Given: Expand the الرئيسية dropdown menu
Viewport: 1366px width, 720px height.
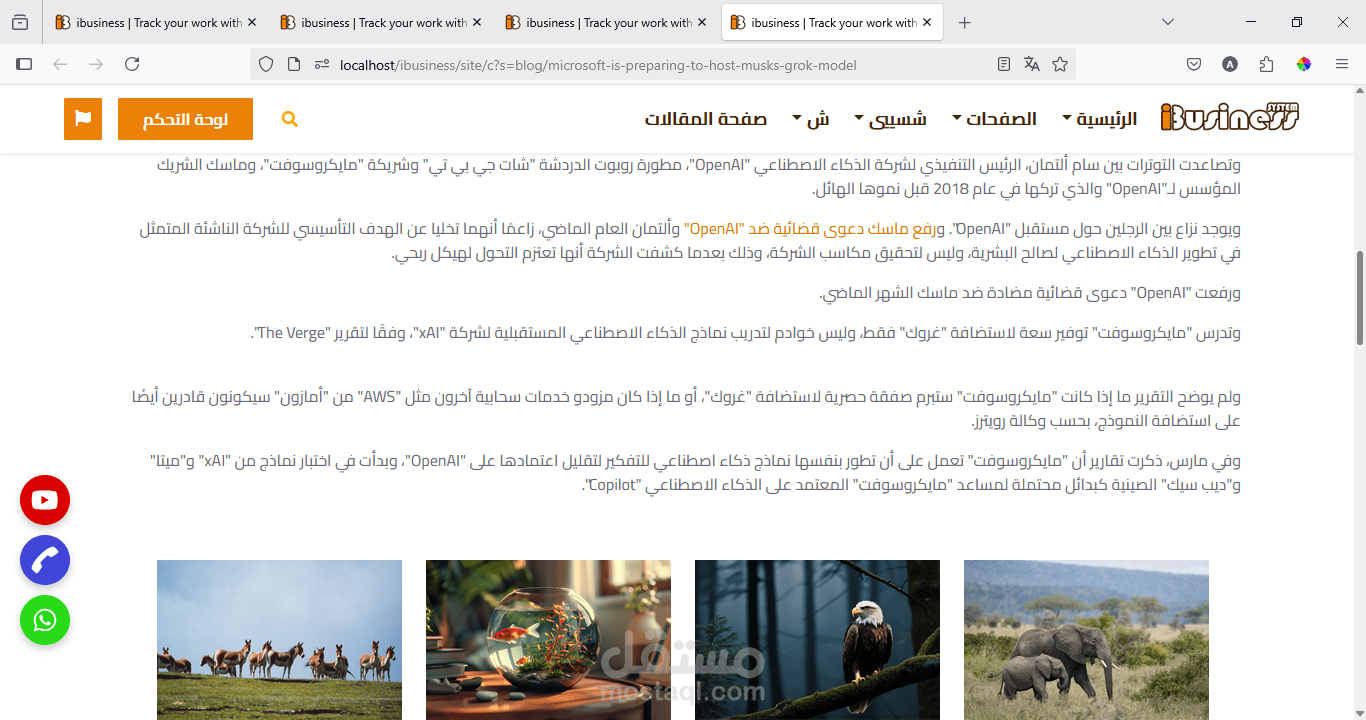Looking at the screenshot, I should (x=1100, y=119).
